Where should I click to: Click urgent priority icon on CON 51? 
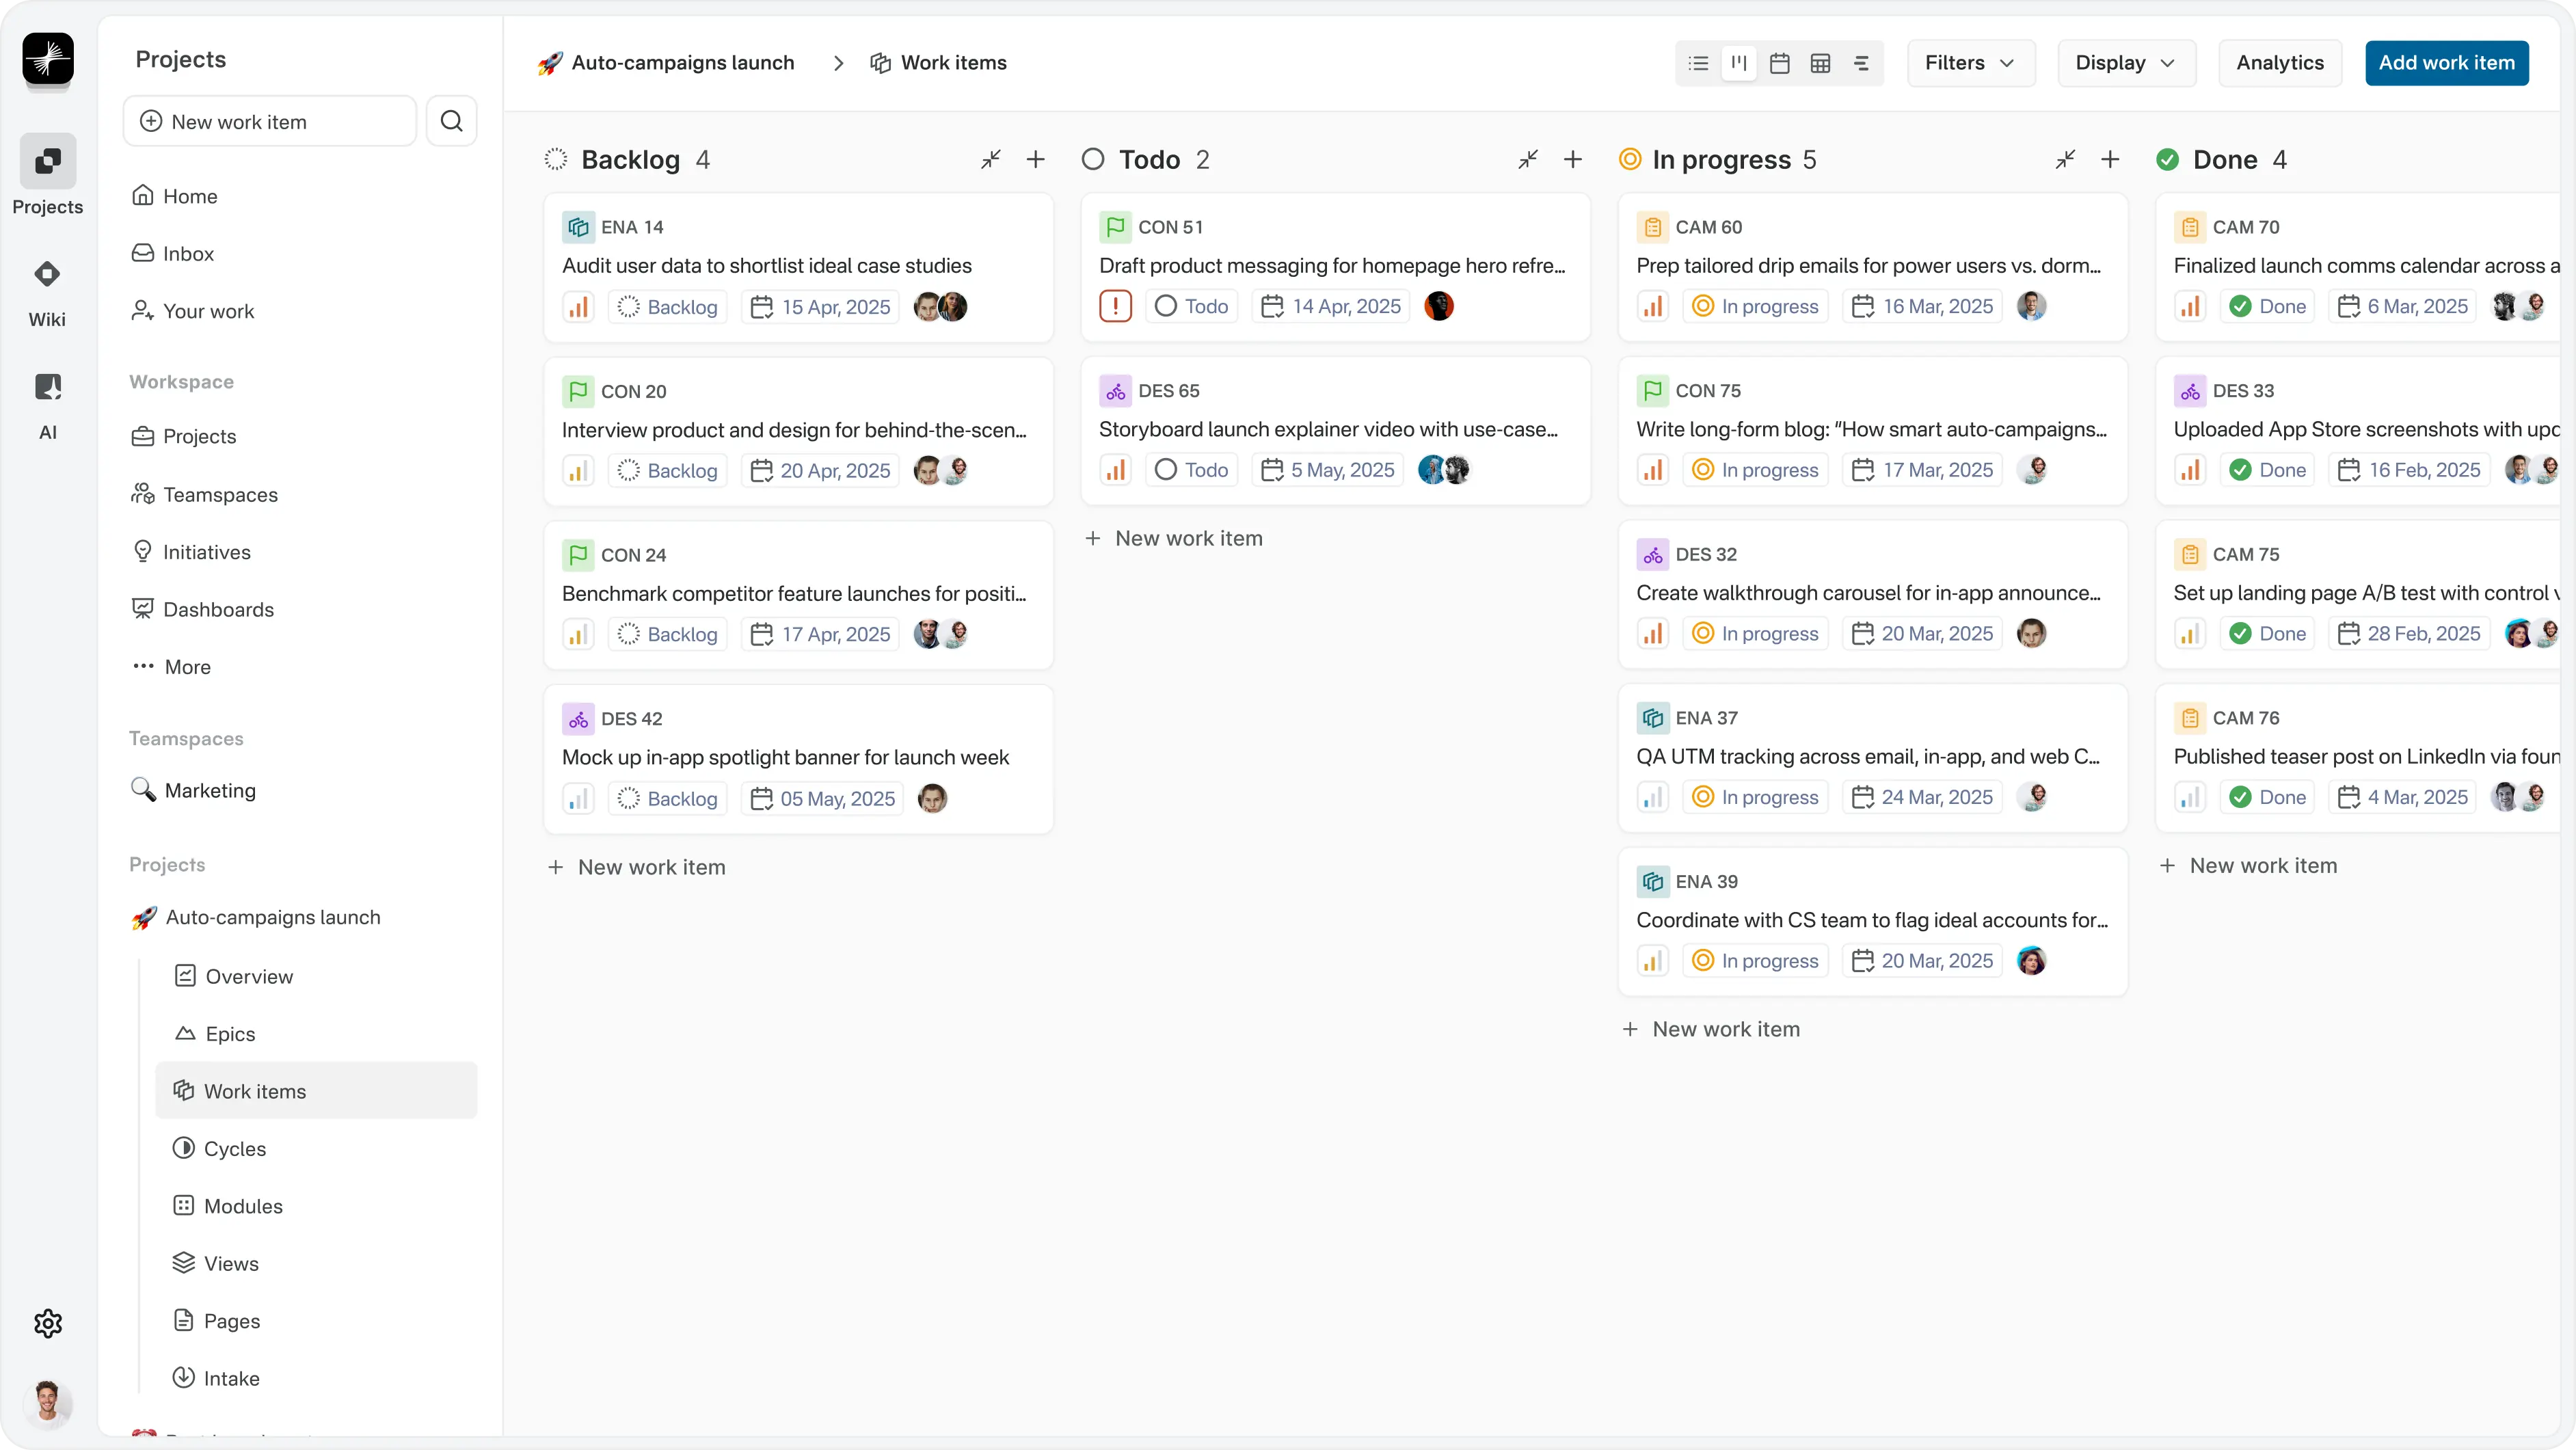[x=1115, y=306]
